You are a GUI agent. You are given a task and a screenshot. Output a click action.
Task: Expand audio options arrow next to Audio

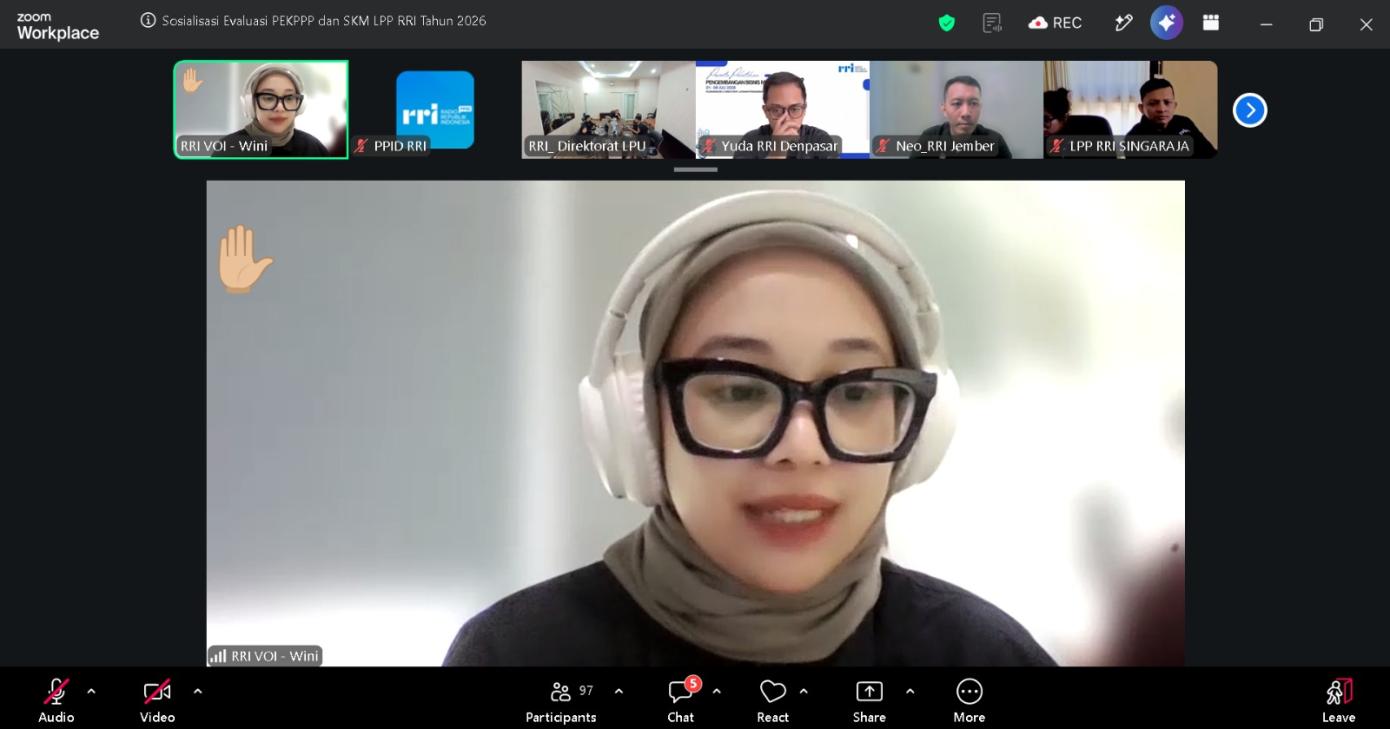(x=92, y=691)
